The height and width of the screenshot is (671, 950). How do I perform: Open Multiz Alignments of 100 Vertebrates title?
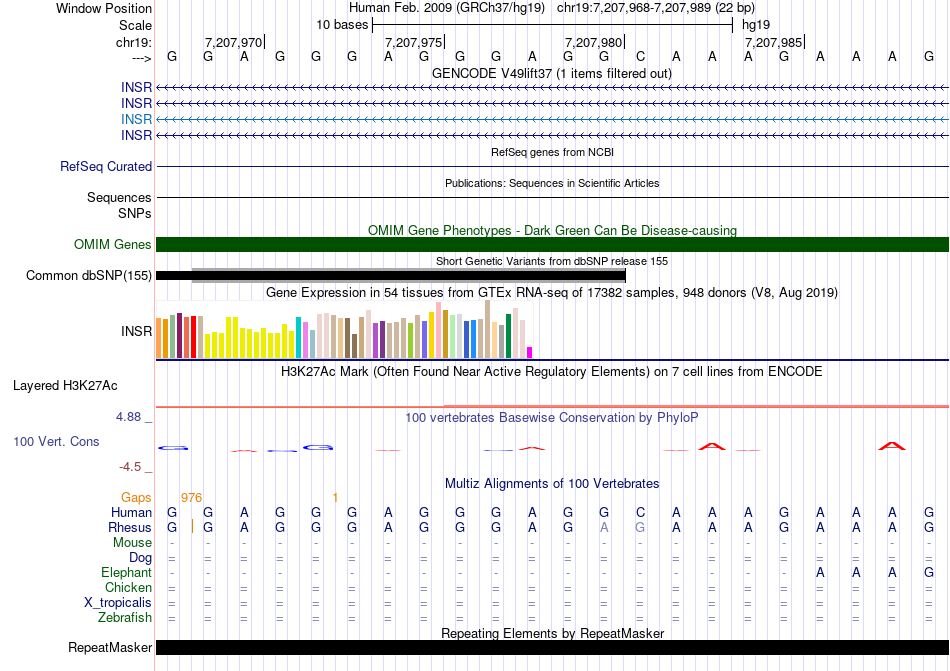click(x=551, y=483)
